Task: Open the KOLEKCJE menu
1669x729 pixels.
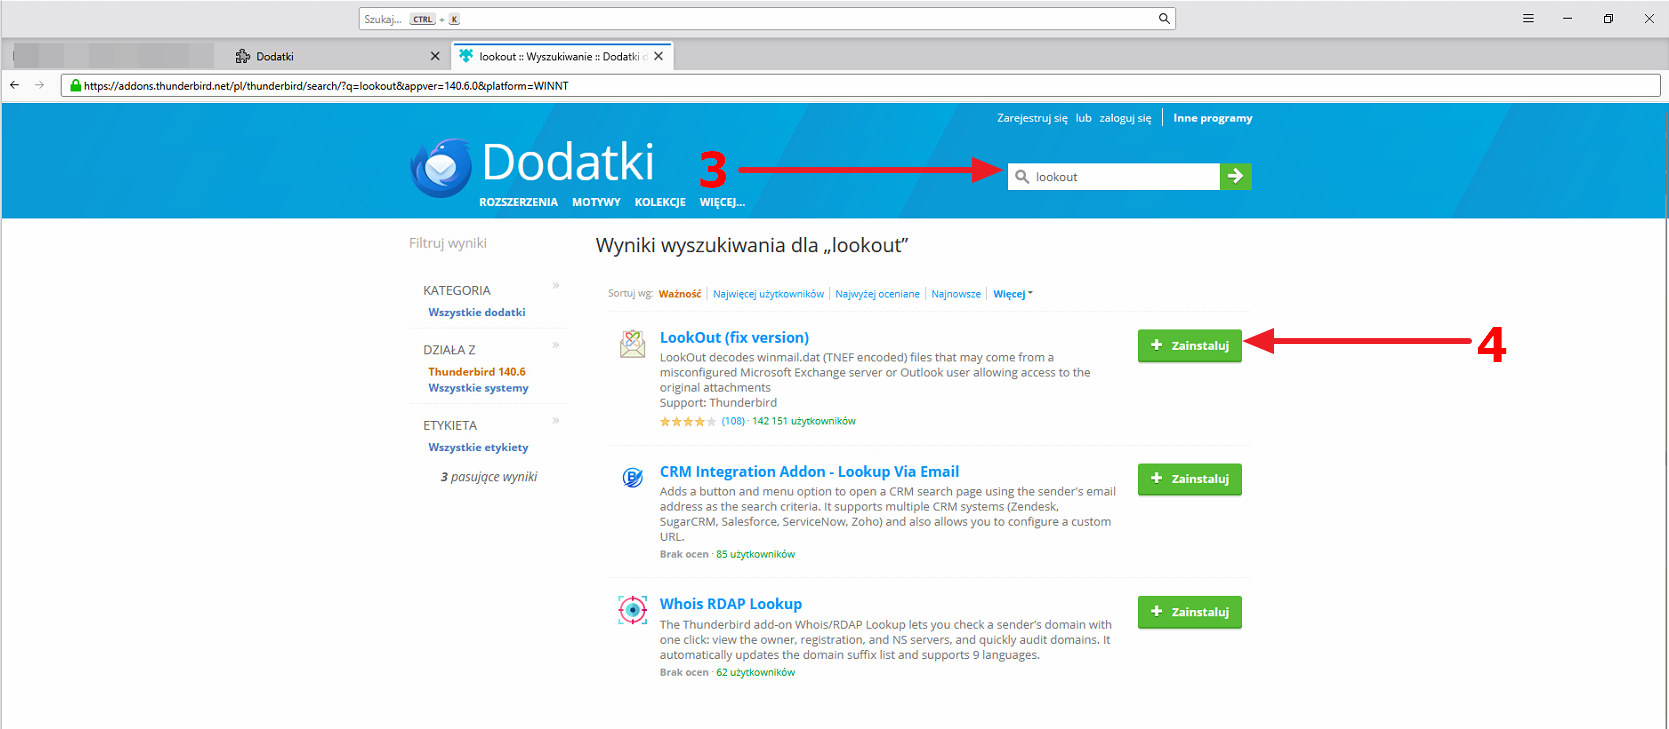Action: 660,202
